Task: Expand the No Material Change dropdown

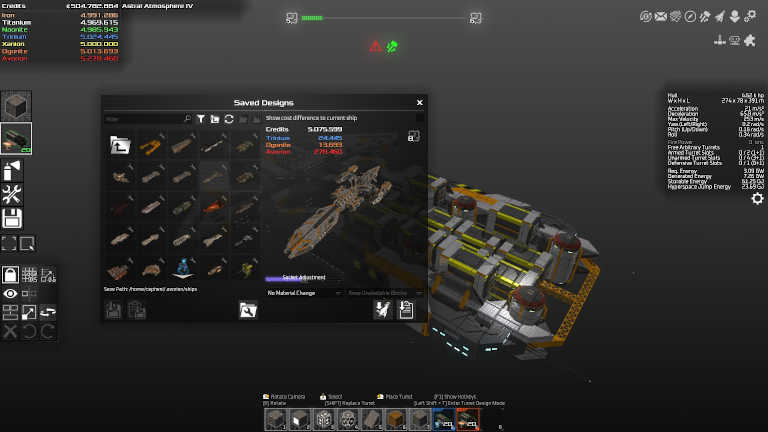Action: click(x=302, y=293)
